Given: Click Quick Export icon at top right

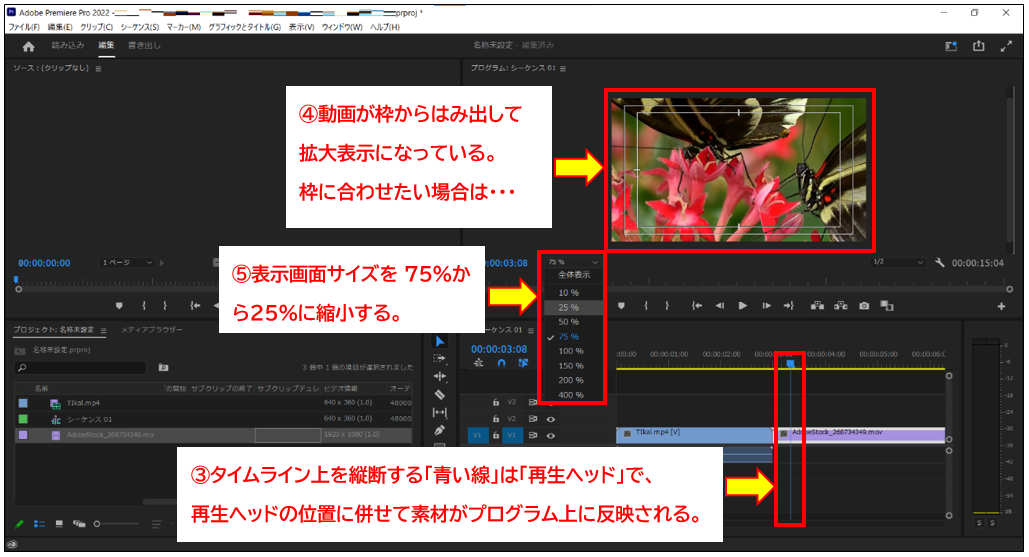Looking at the screenshot, I should click(x=978, y=46).
